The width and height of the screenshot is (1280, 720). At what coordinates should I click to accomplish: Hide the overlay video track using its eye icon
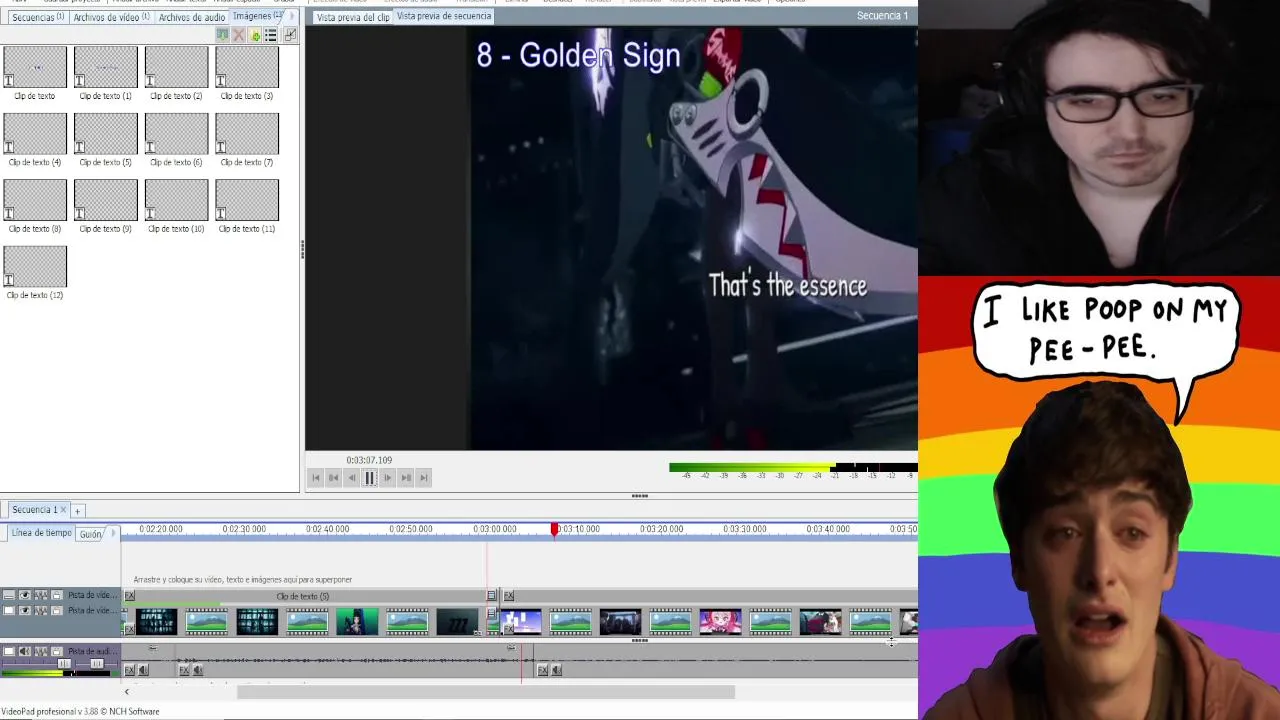(25, 595)
